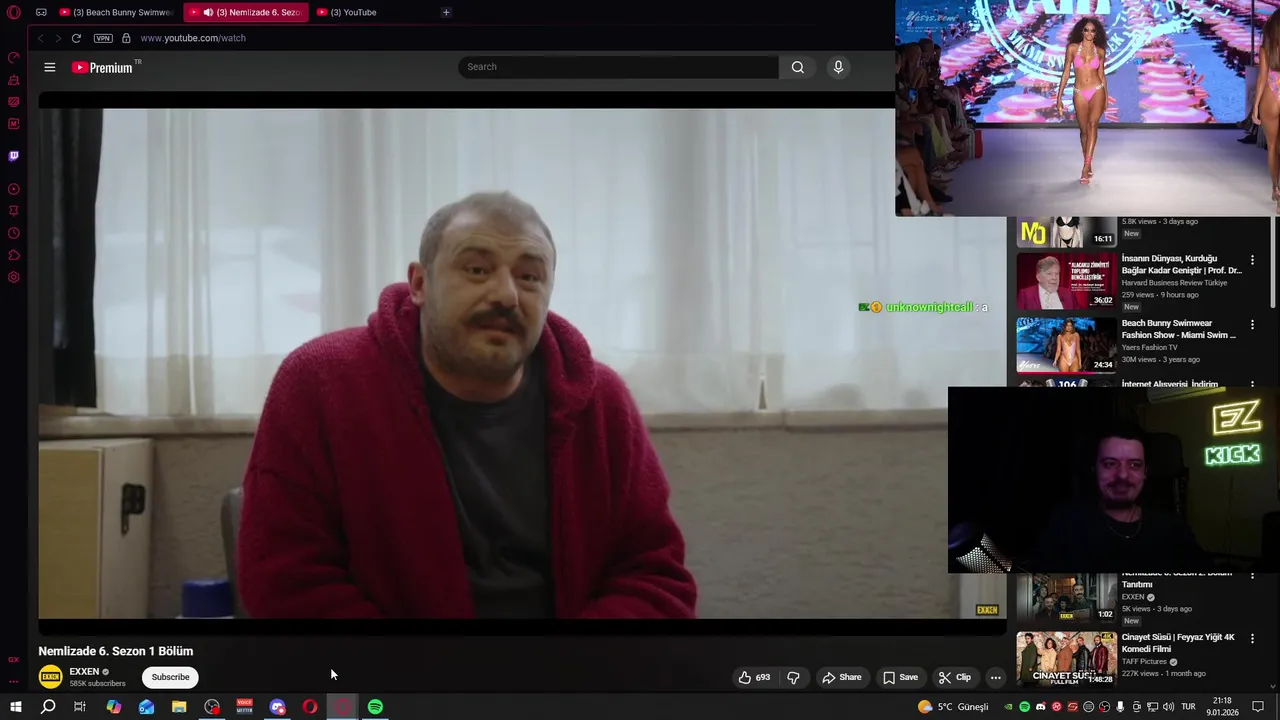Viewport: 1280px width, 720px height.
Task: Open options menu for Cinayet Süsü video
Action: coord(1252,638)
